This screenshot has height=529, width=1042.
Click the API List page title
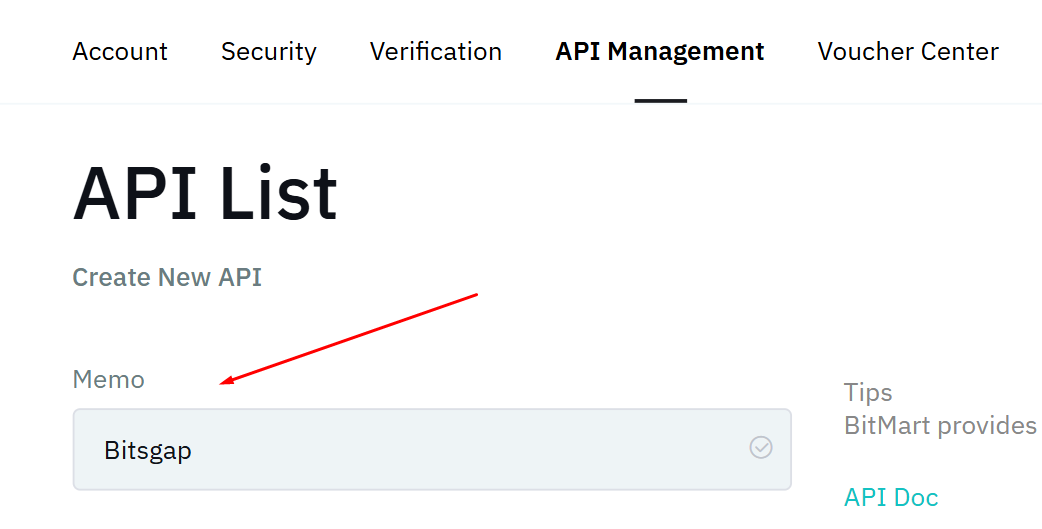pyautogui.click(x=205, y=193)
